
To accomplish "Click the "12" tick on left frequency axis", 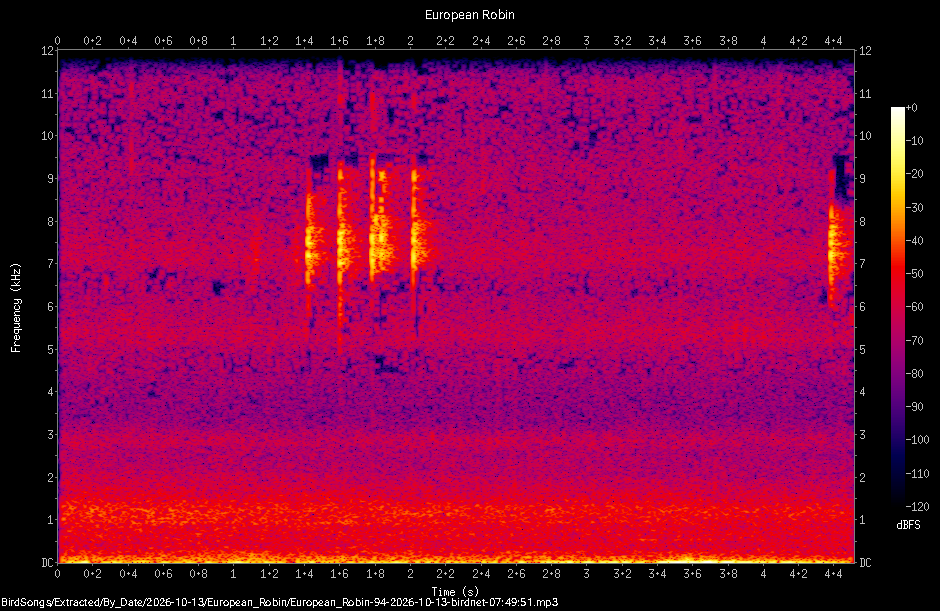I will 47,51.
